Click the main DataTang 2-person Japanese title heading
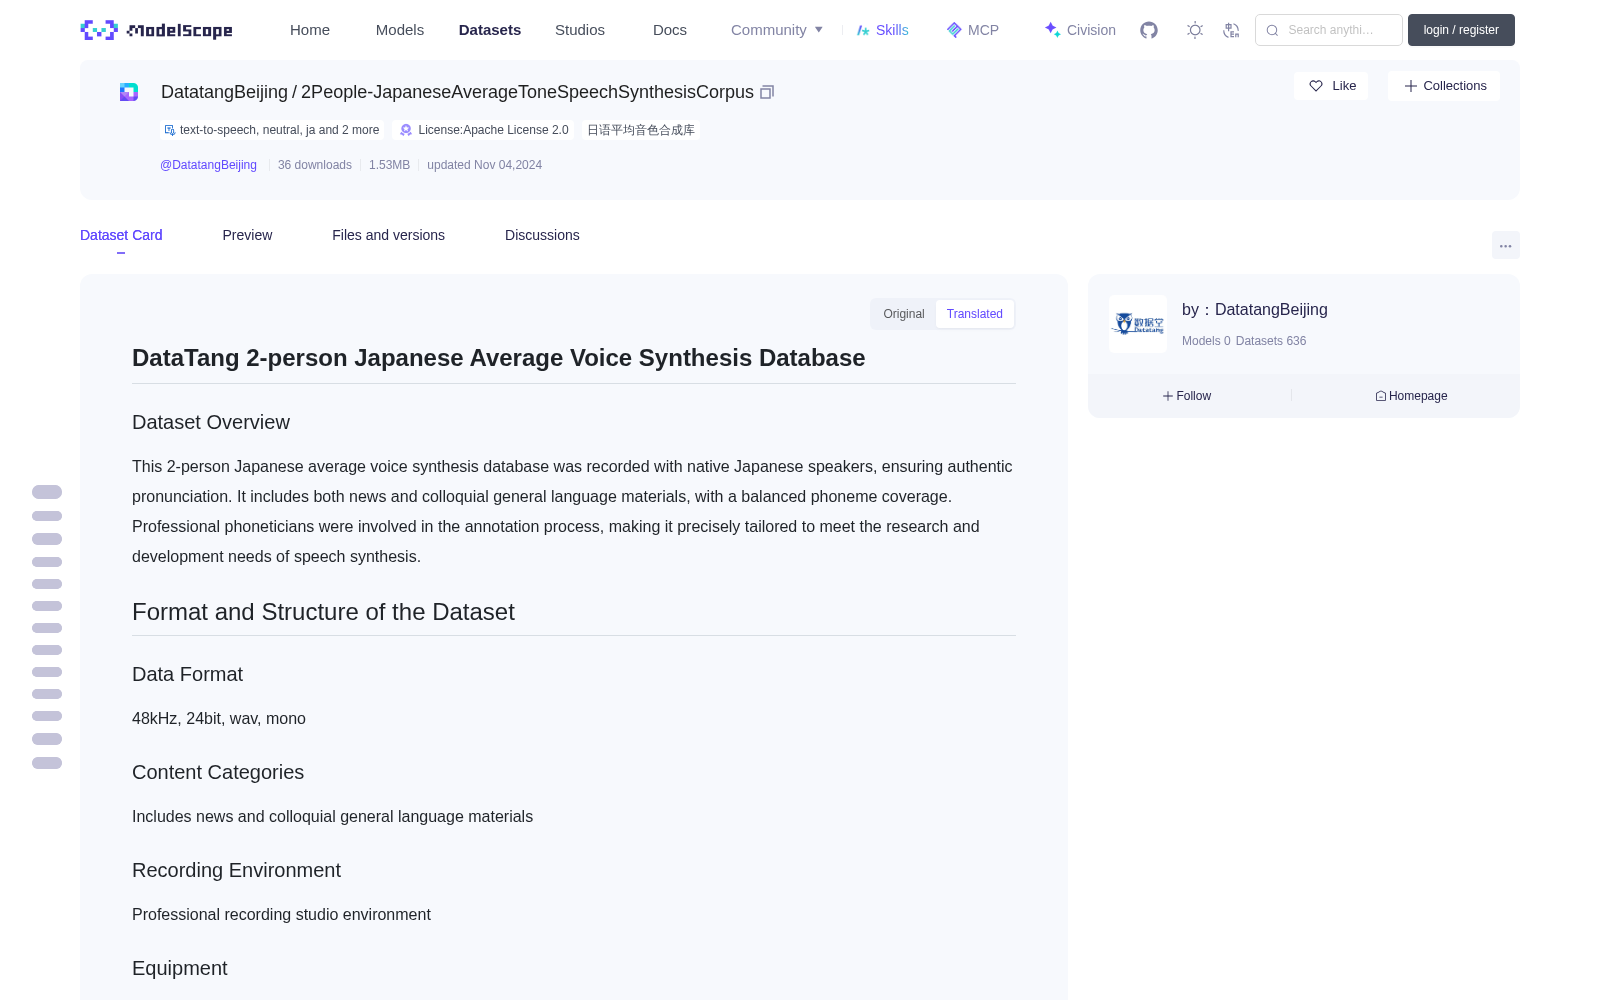Image resolution: width=1600 pixels, height=1000 pixels. point(498,358)
